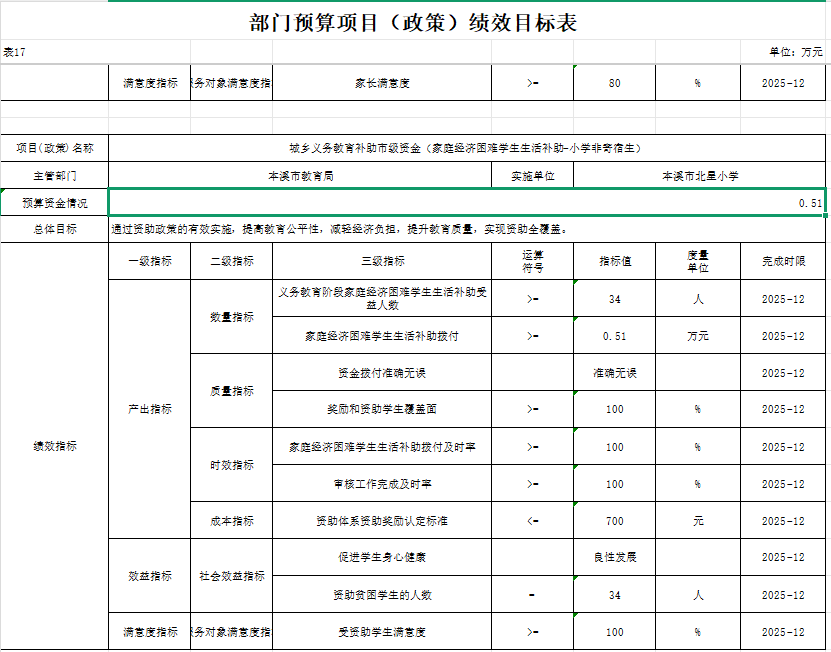Select the 本溪市北星小学 cell

[700, 175]
